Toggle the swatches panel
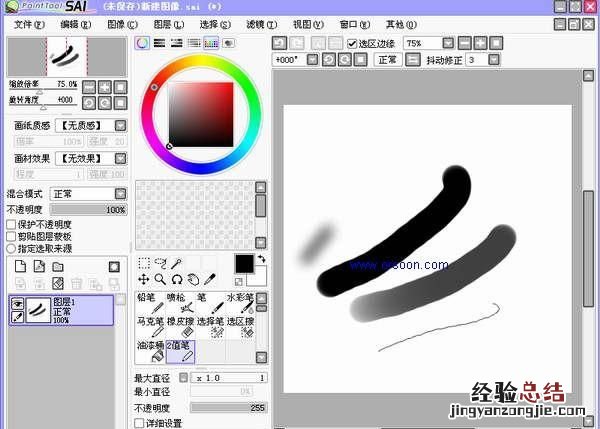 (x=211, y=43)
